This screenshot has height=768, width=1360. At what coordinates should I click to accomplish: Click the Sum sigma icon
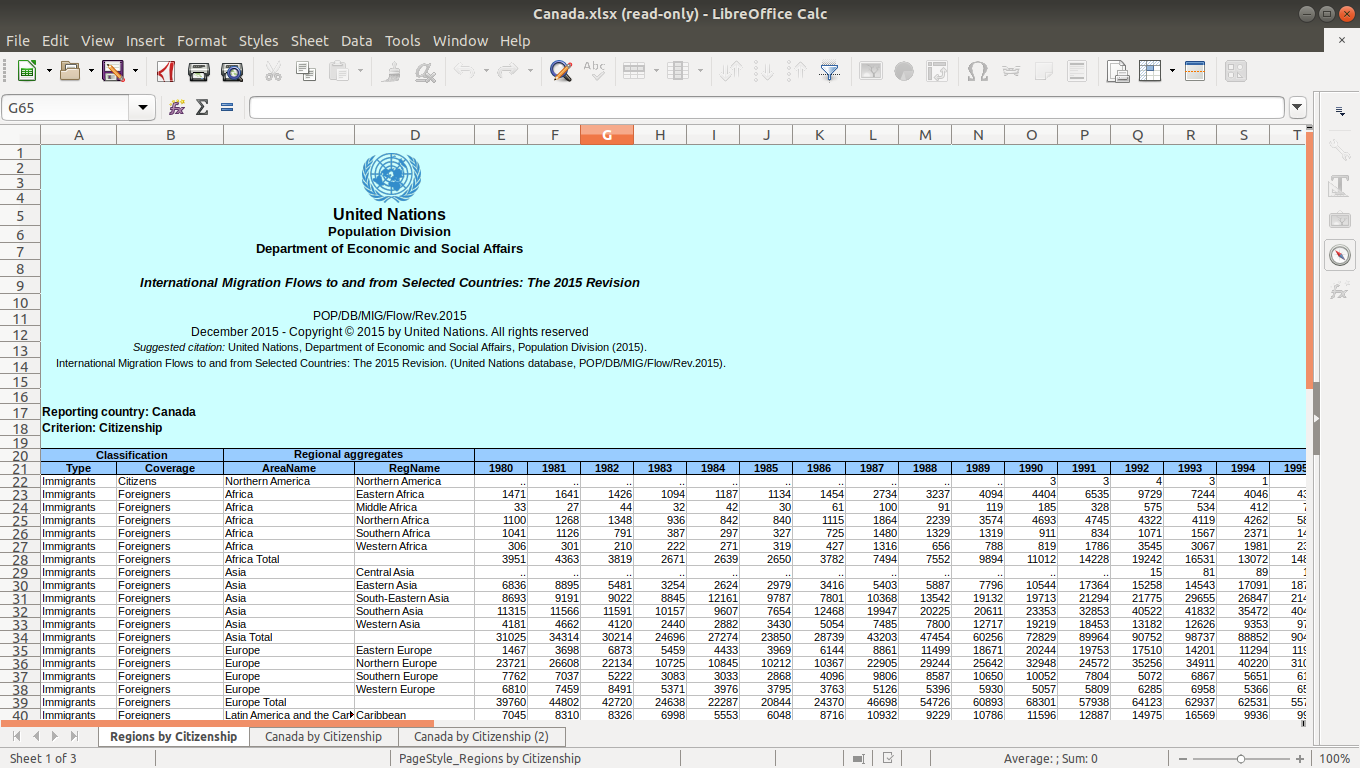[x=202, y=107]
